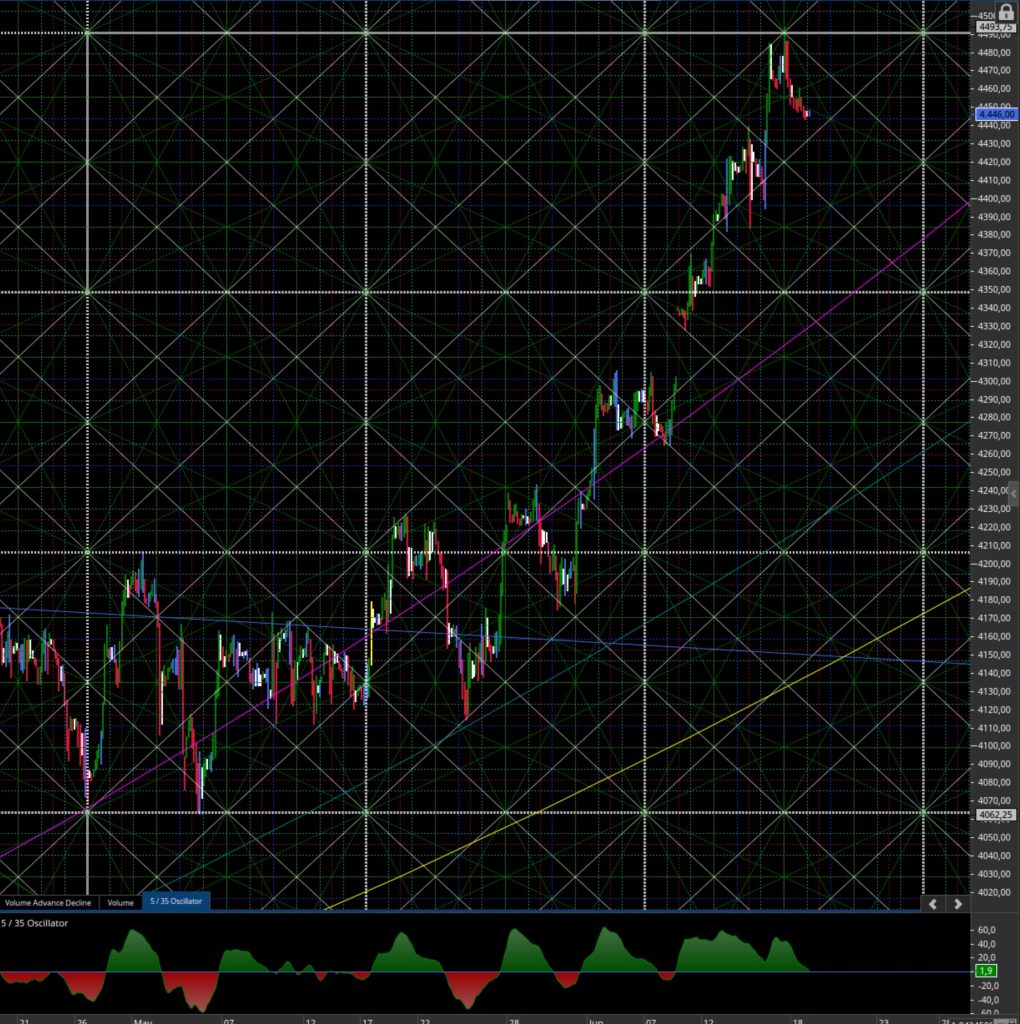Image resolution: width=1020 pixels, height=1024 pixels.
Task: Click the 4493,75 price marker label
Action: [x=995, y=27]
